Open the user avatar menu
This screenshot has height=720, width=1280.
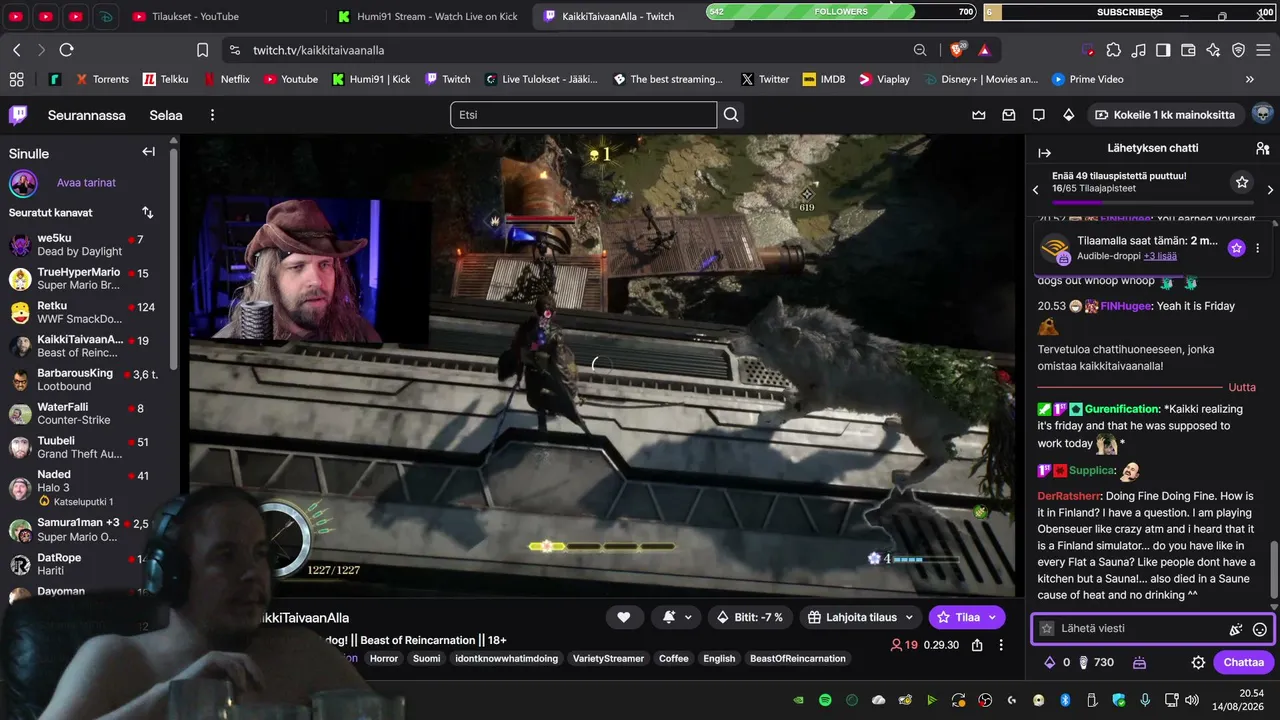point(1262,114)
